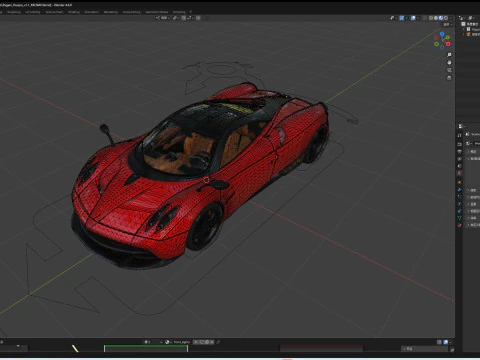
Task: Open the properties editor type dropdown
Action: coord(461,126)
